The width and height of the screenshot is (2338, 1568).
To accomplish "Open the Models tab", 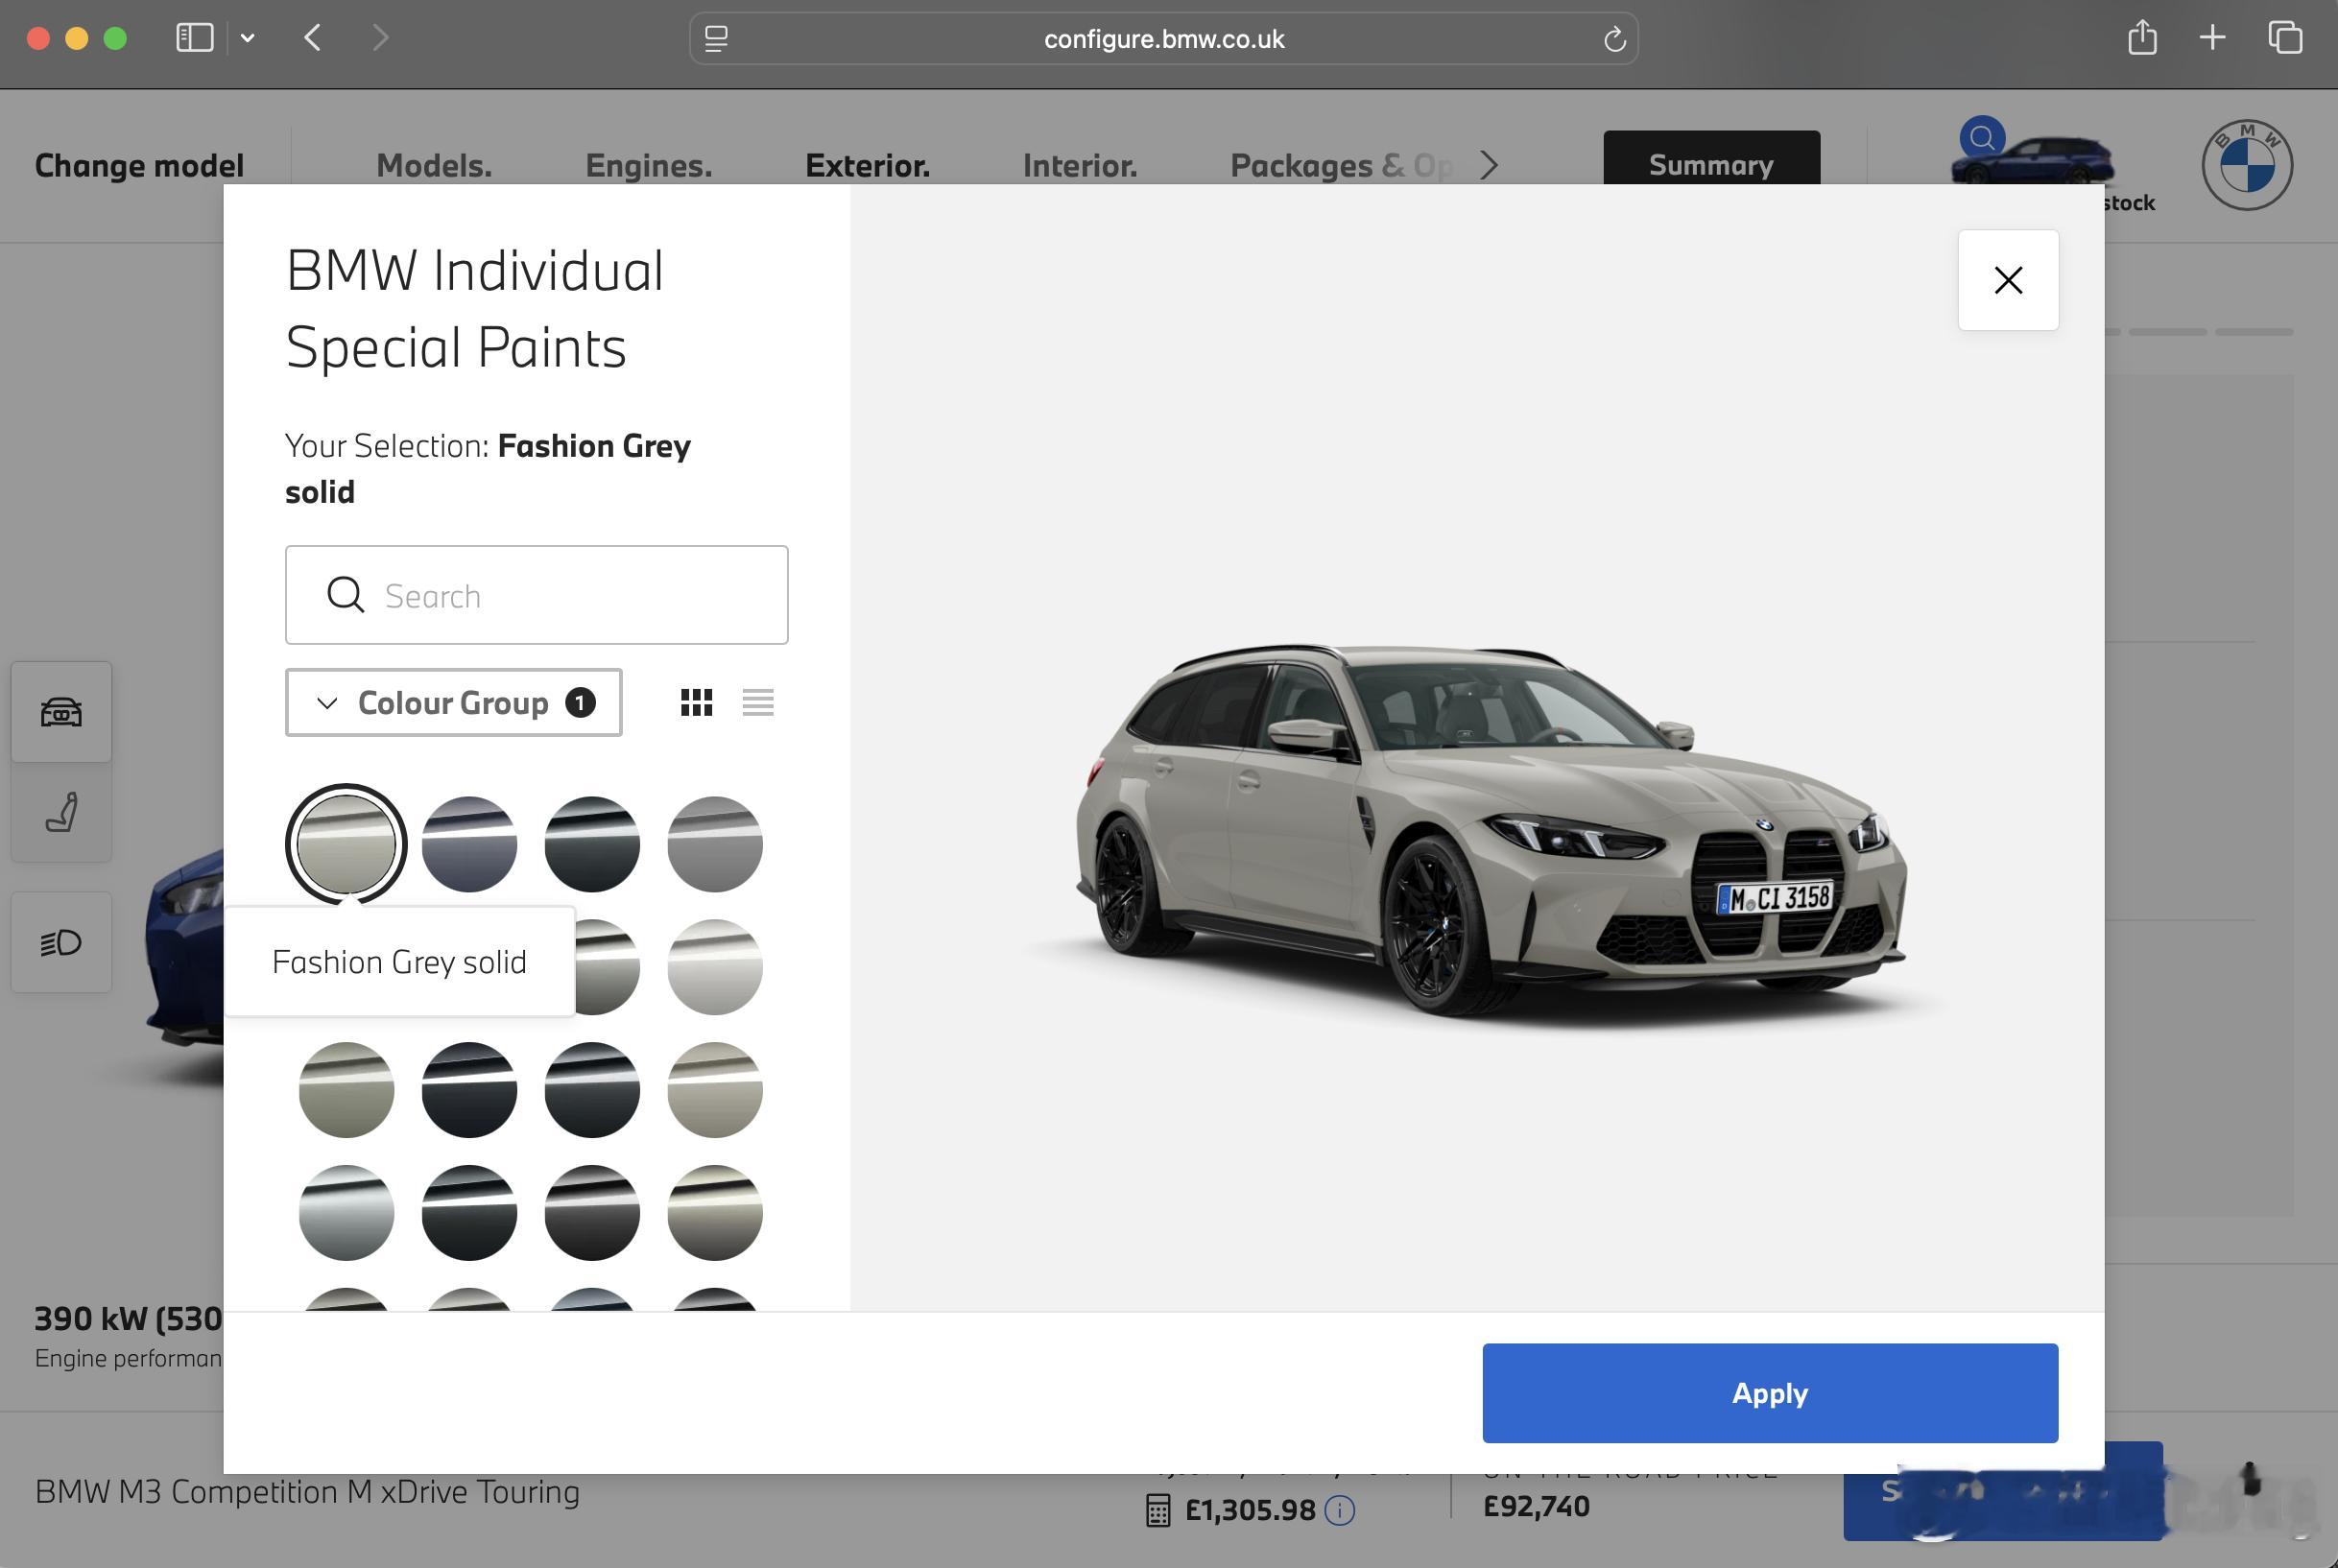I will (x=434, y=165).
